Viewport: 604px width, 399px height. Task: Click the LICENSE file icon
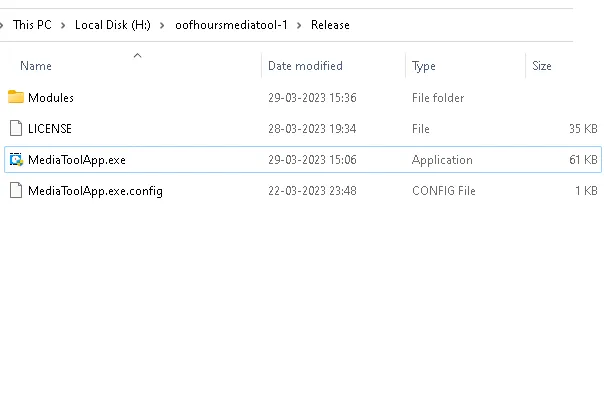(16, 128)
